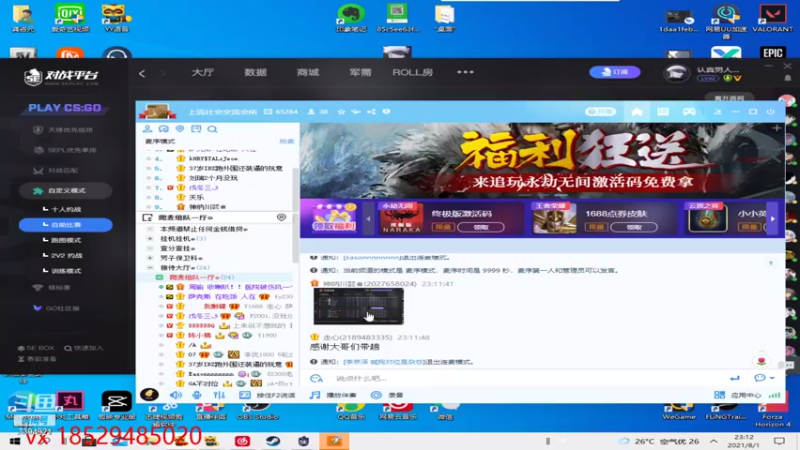Screen dimensions: 800x450
Task: Click 按住F2说话 mode selector
Action: (x=267, y=395)
